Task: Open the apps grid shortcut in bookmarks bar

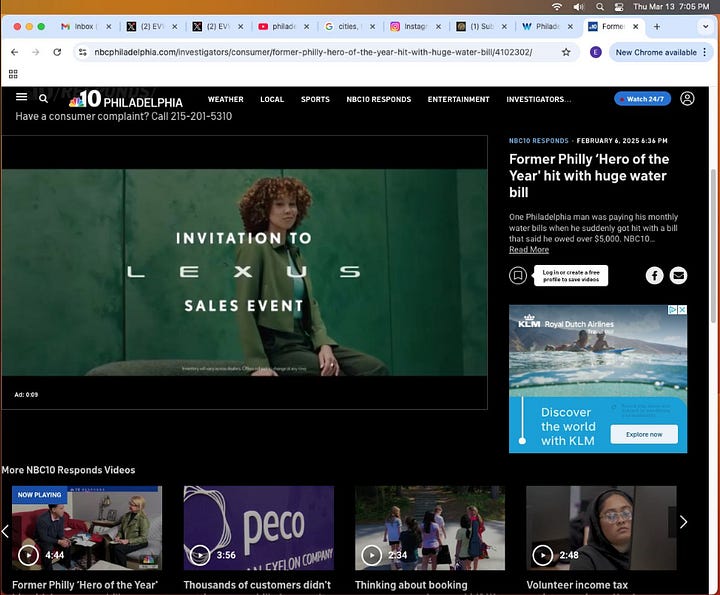Action: coord(13,74)
